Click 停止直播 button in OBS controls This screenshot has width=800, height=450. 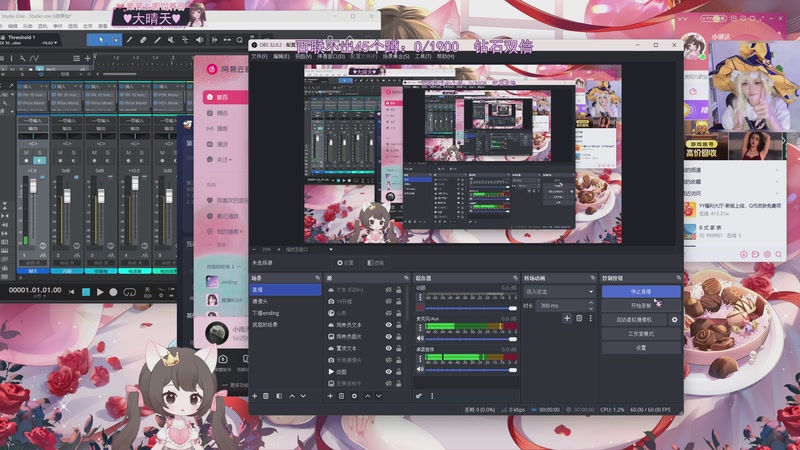(641, 291)
